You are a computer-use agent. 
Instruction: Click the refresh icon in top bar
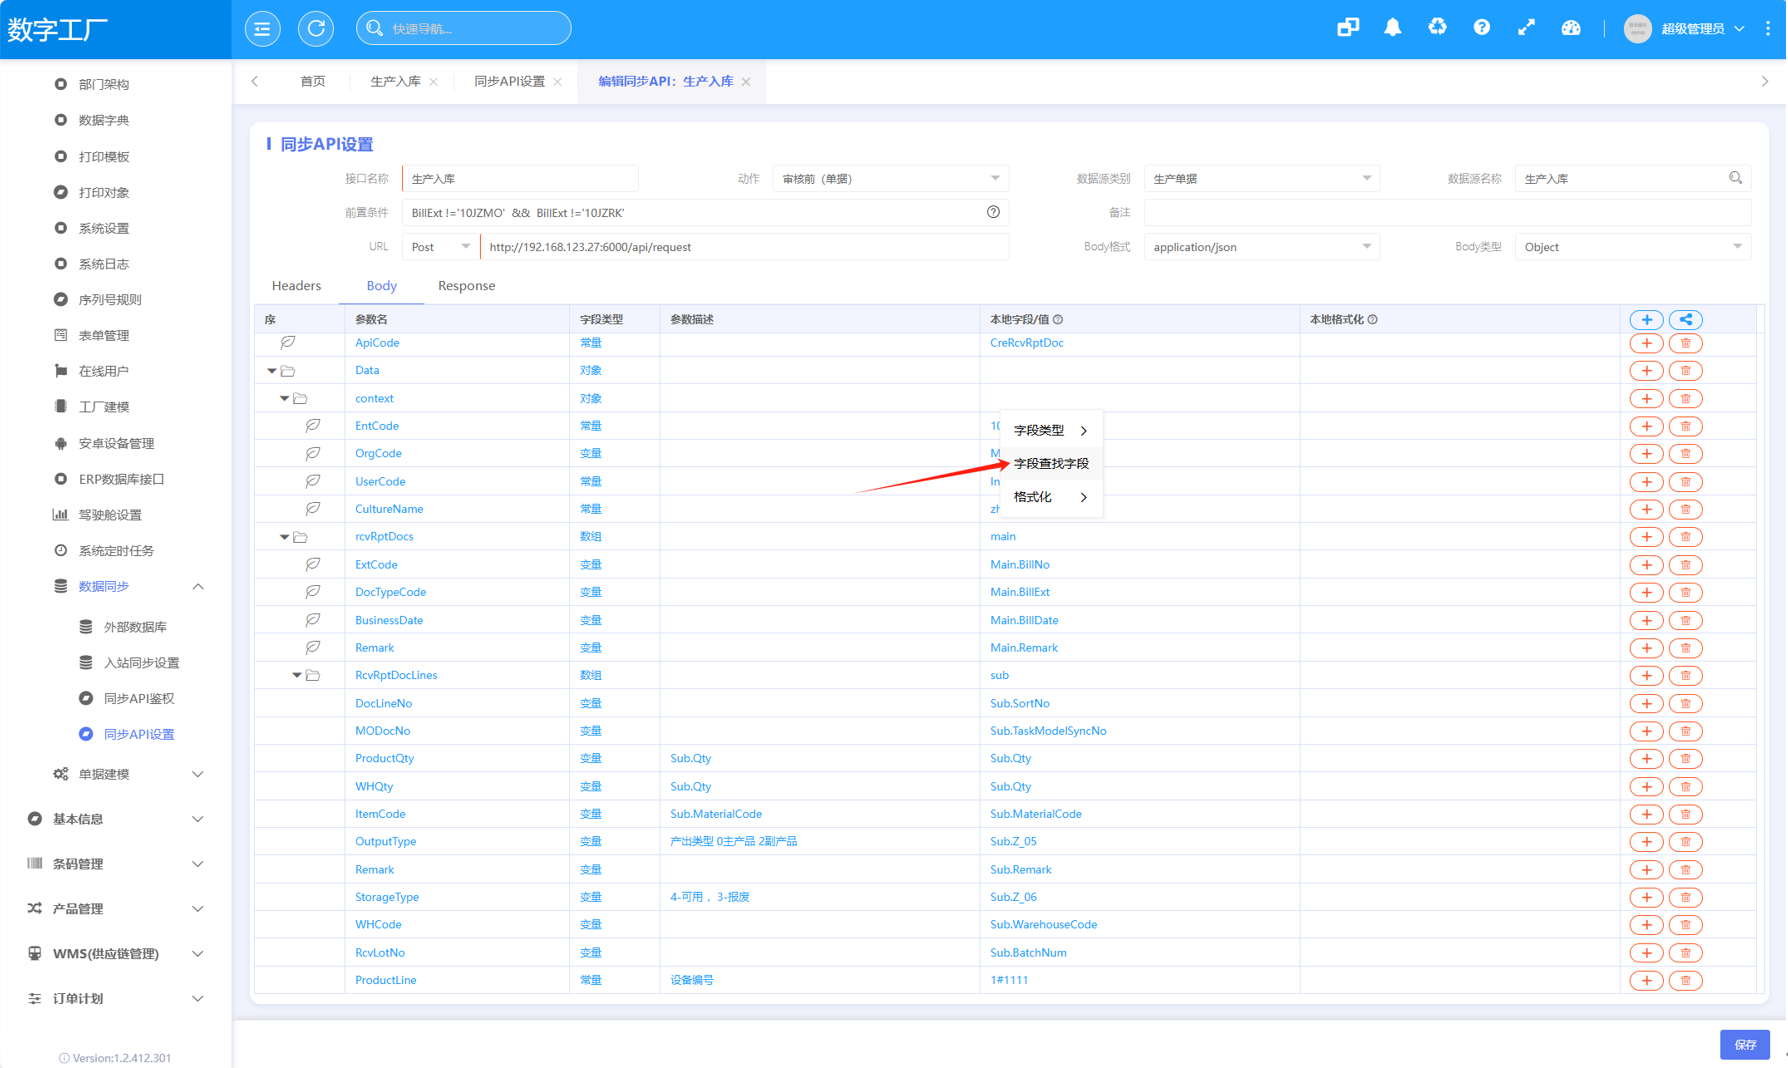coord(316,28)
